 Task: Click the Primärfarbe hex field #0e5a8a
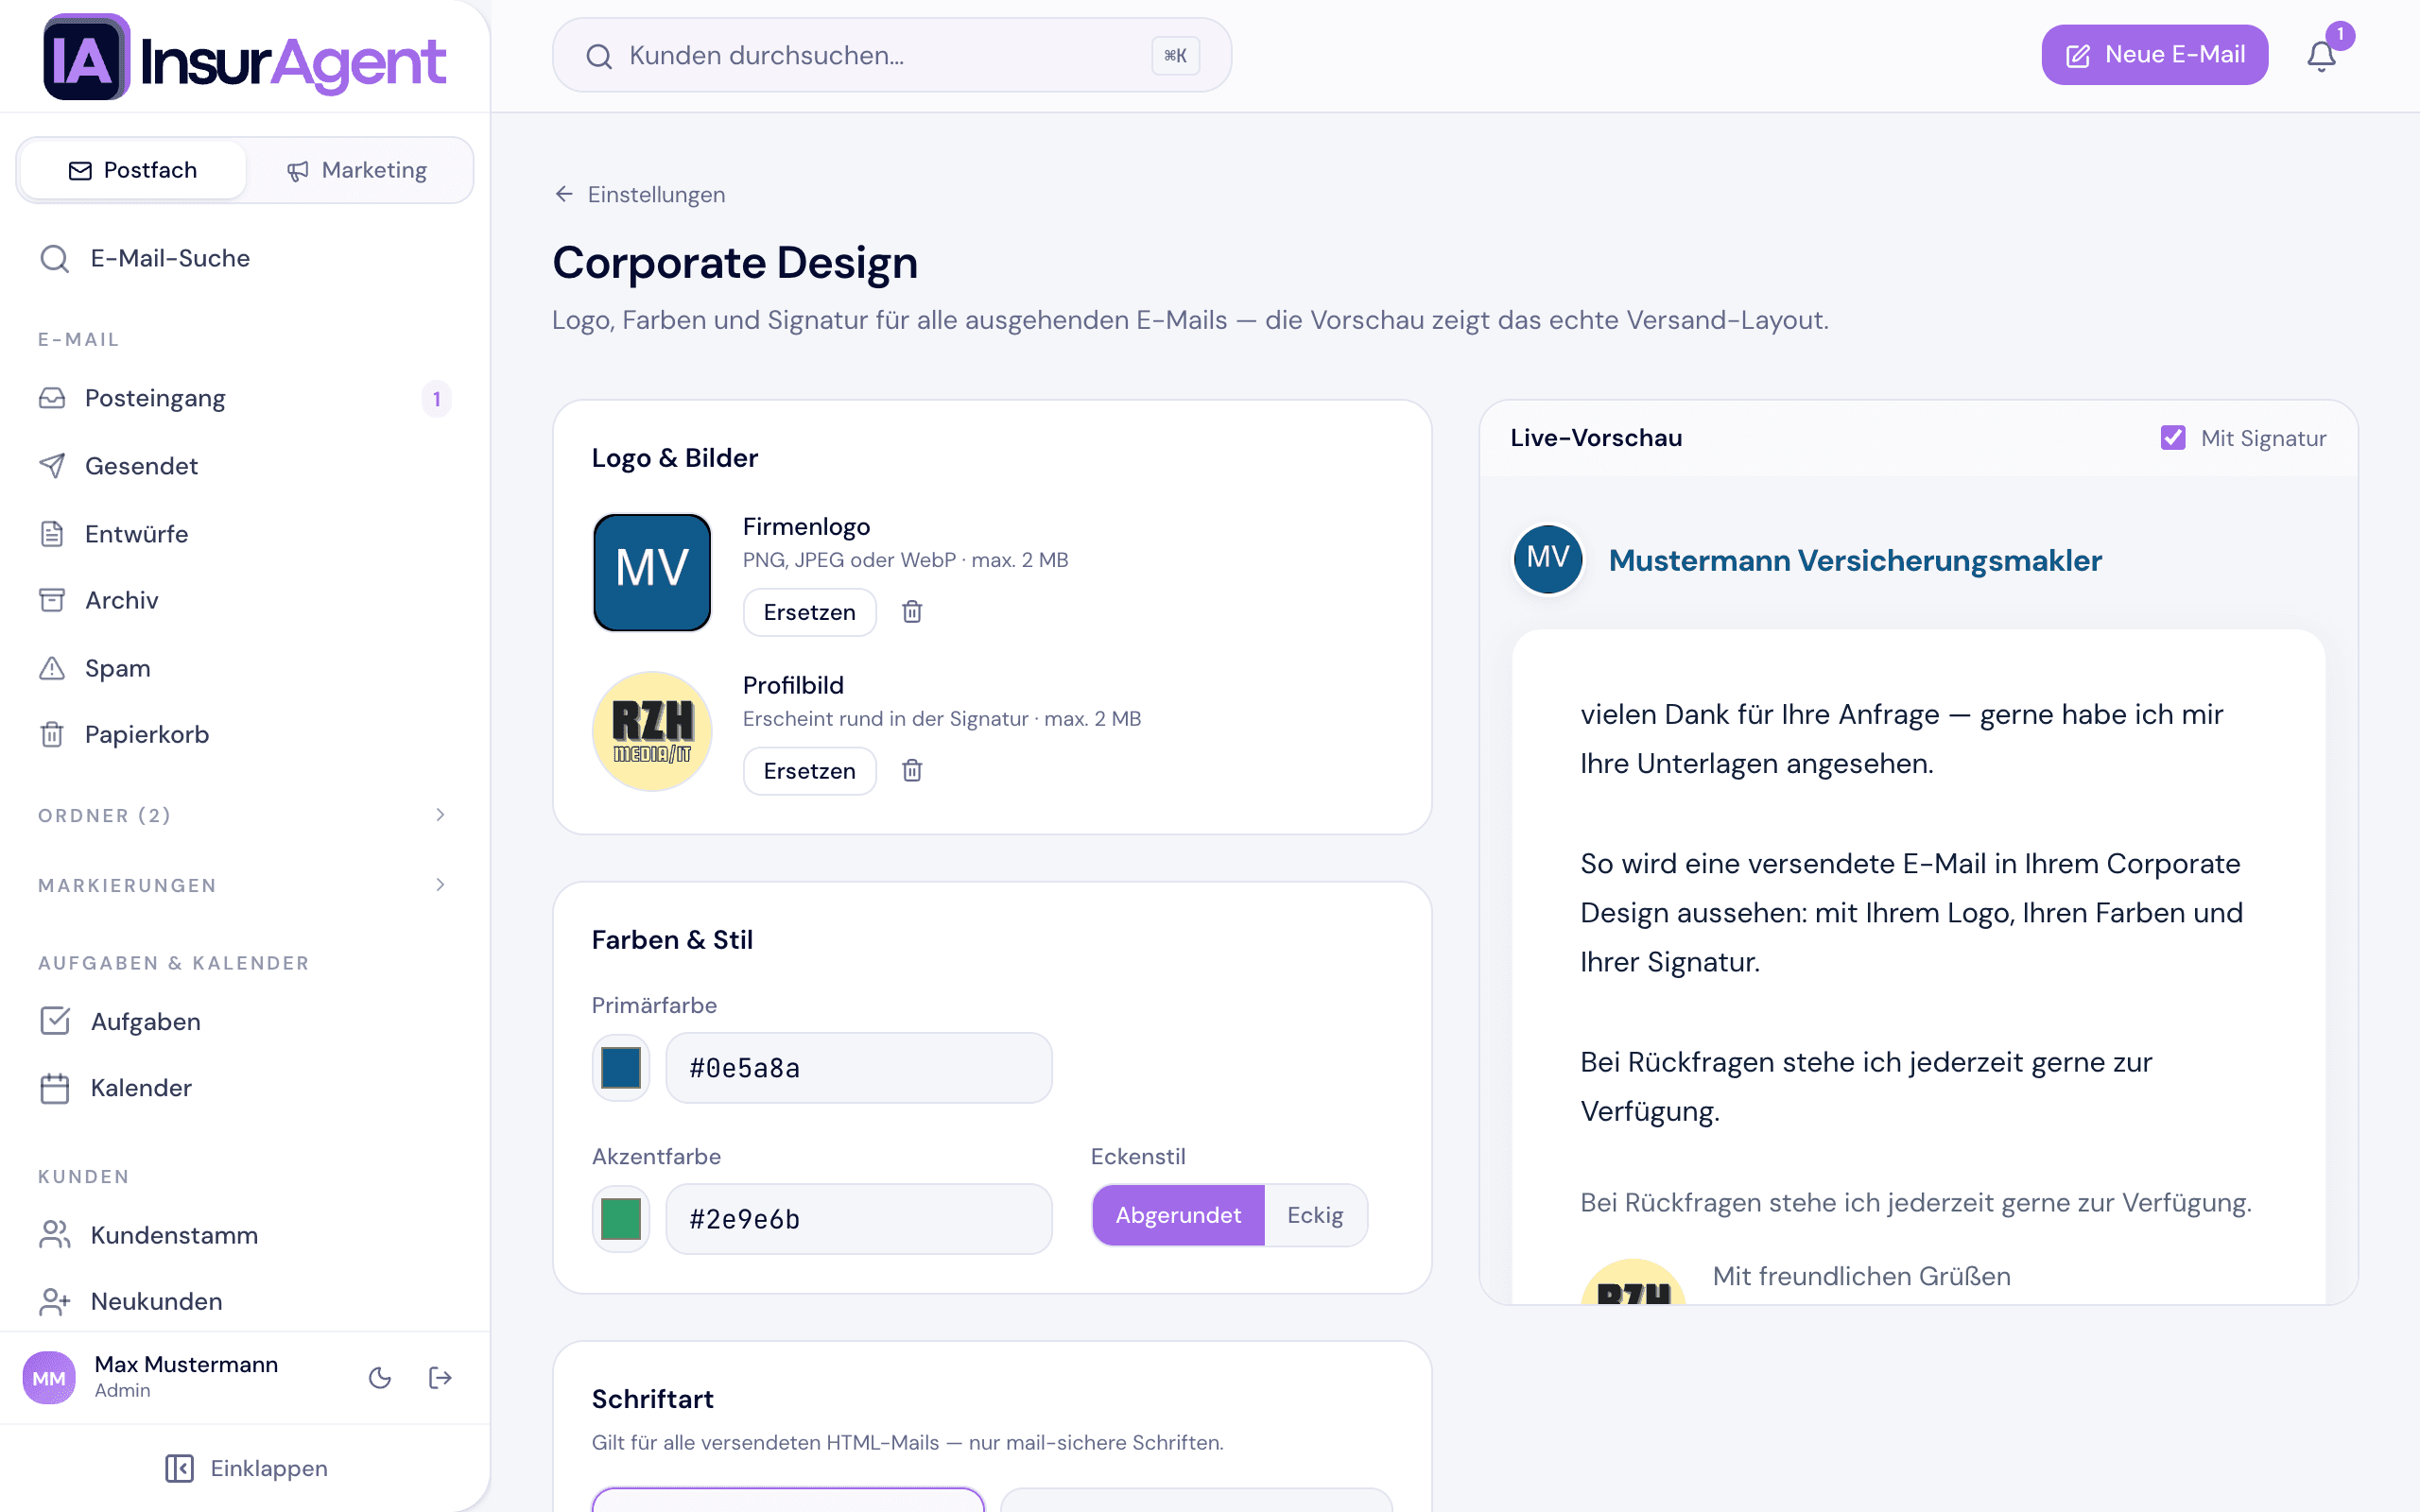859,1068
